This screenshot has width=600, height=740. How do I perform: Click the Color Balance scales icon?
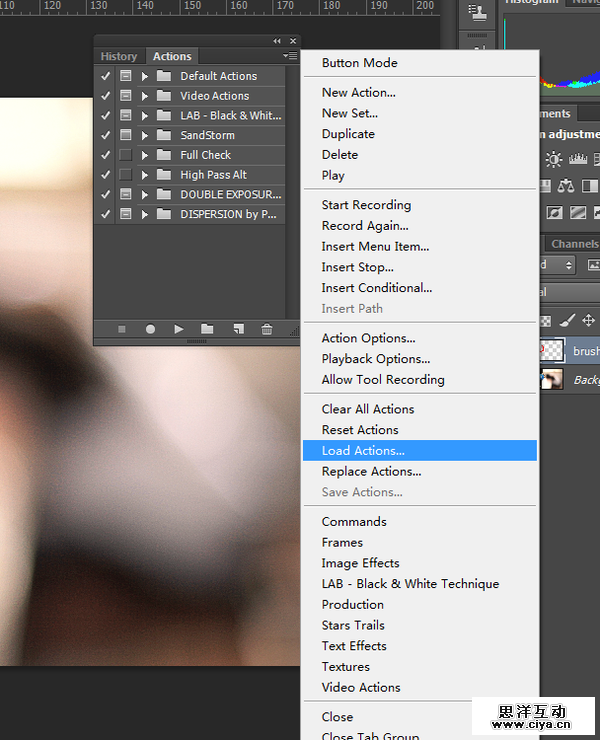pyautogui.click(x=567, y=186)
